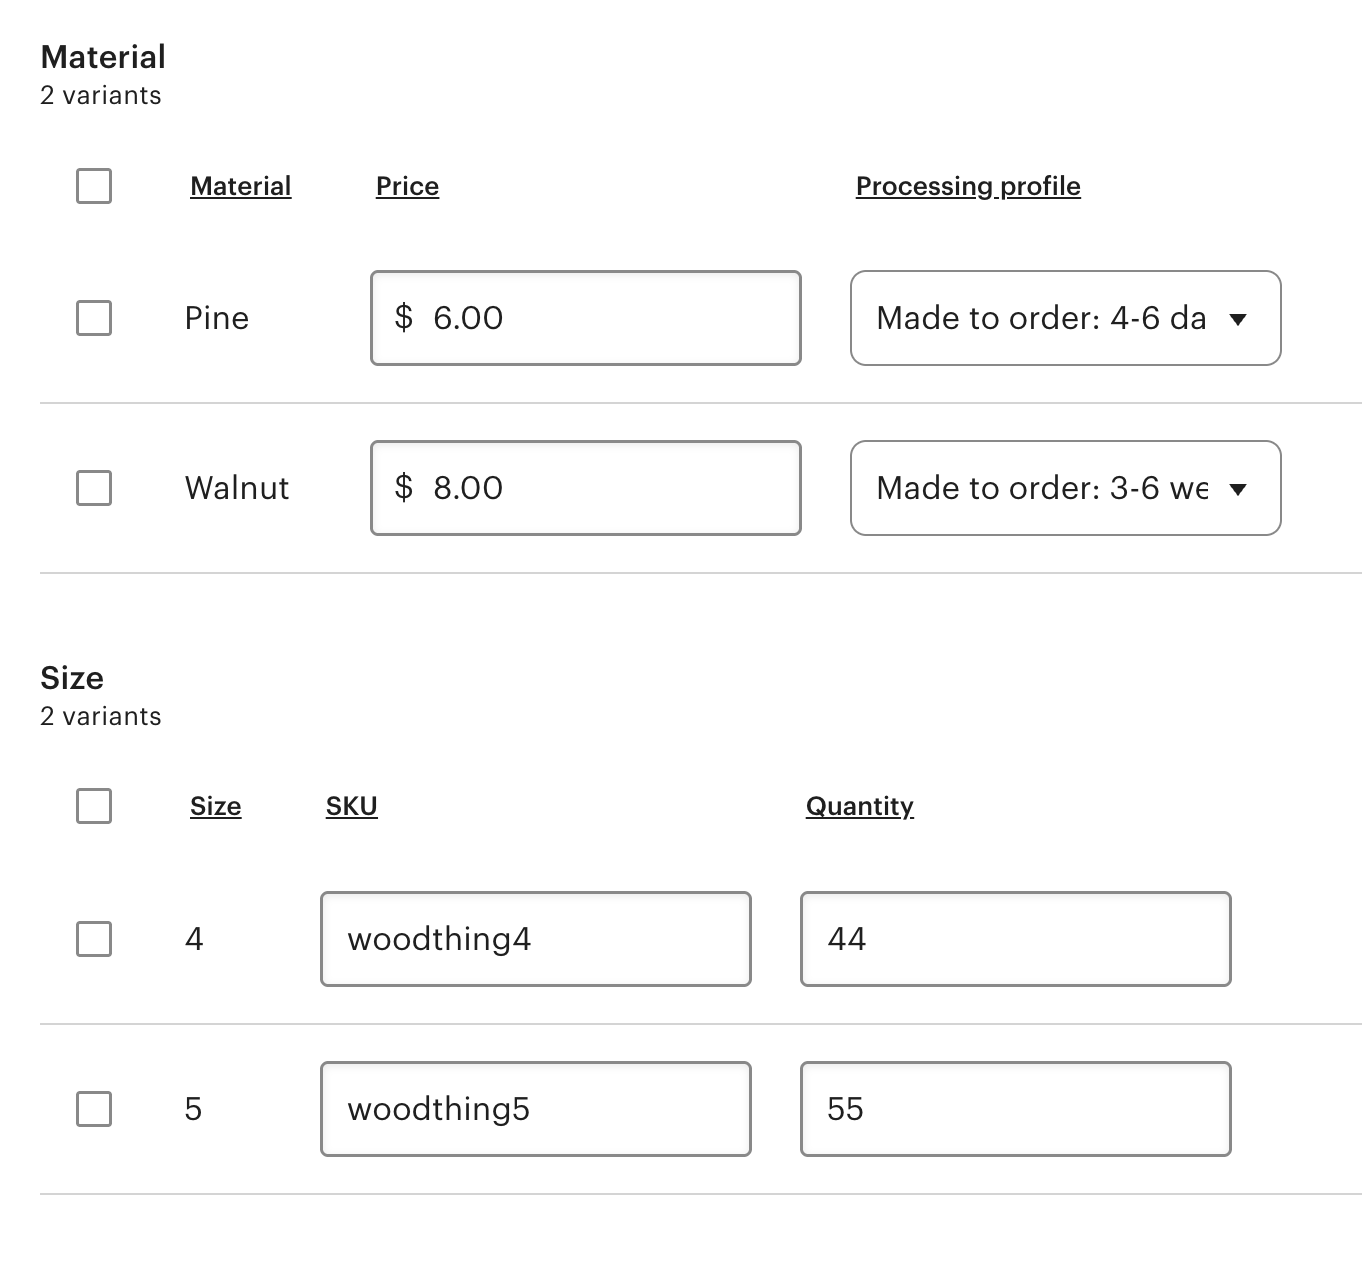Viewport: 1362px width, 1268px height.
Task: Check the Pine variant checkbox
Action: 94,318
